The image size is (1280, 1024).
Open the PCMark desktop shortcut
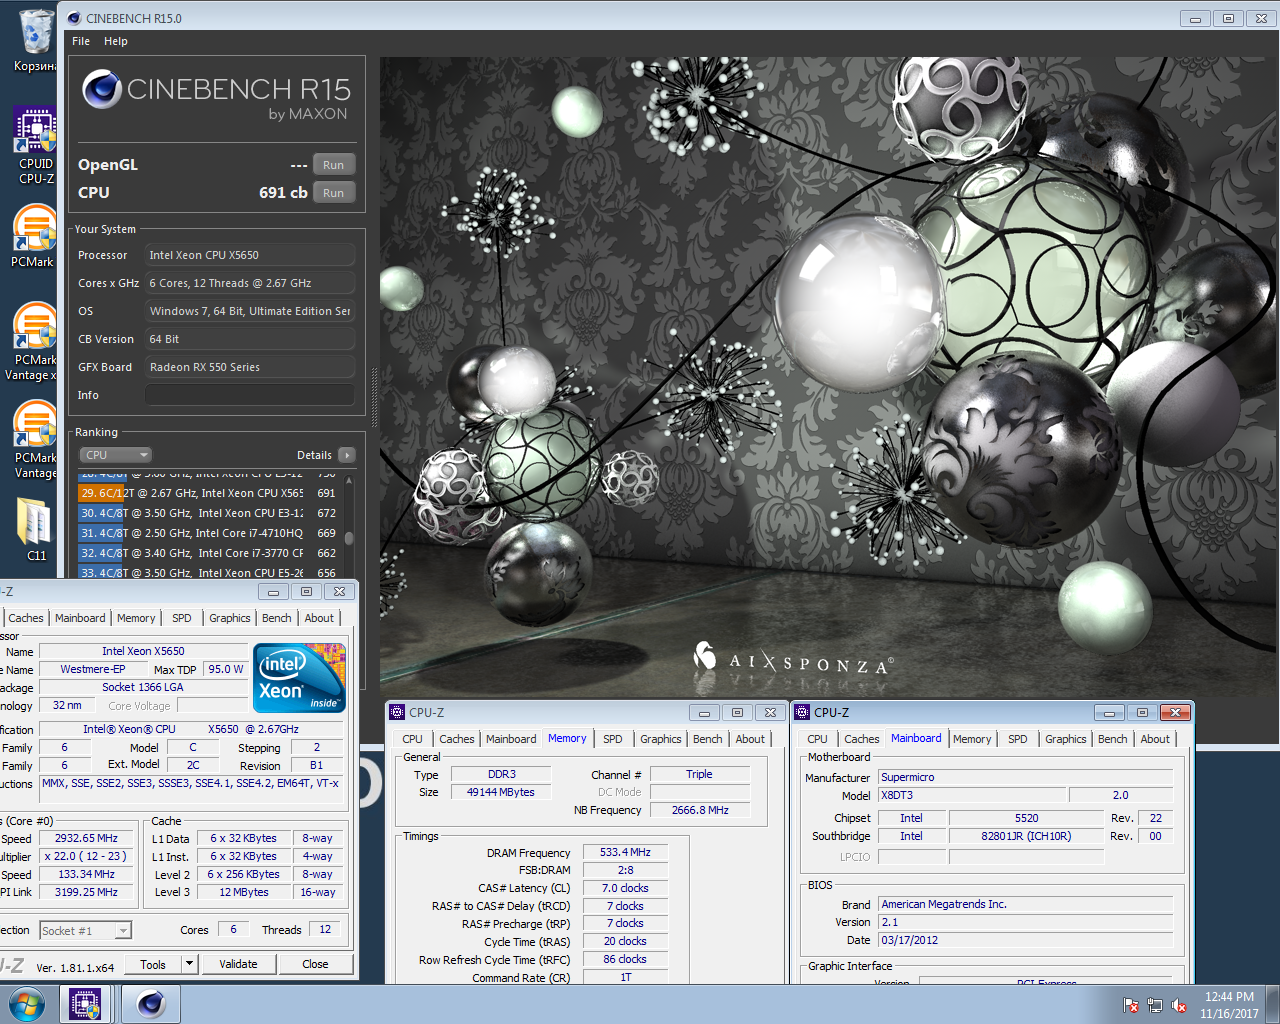coord(34,236)
